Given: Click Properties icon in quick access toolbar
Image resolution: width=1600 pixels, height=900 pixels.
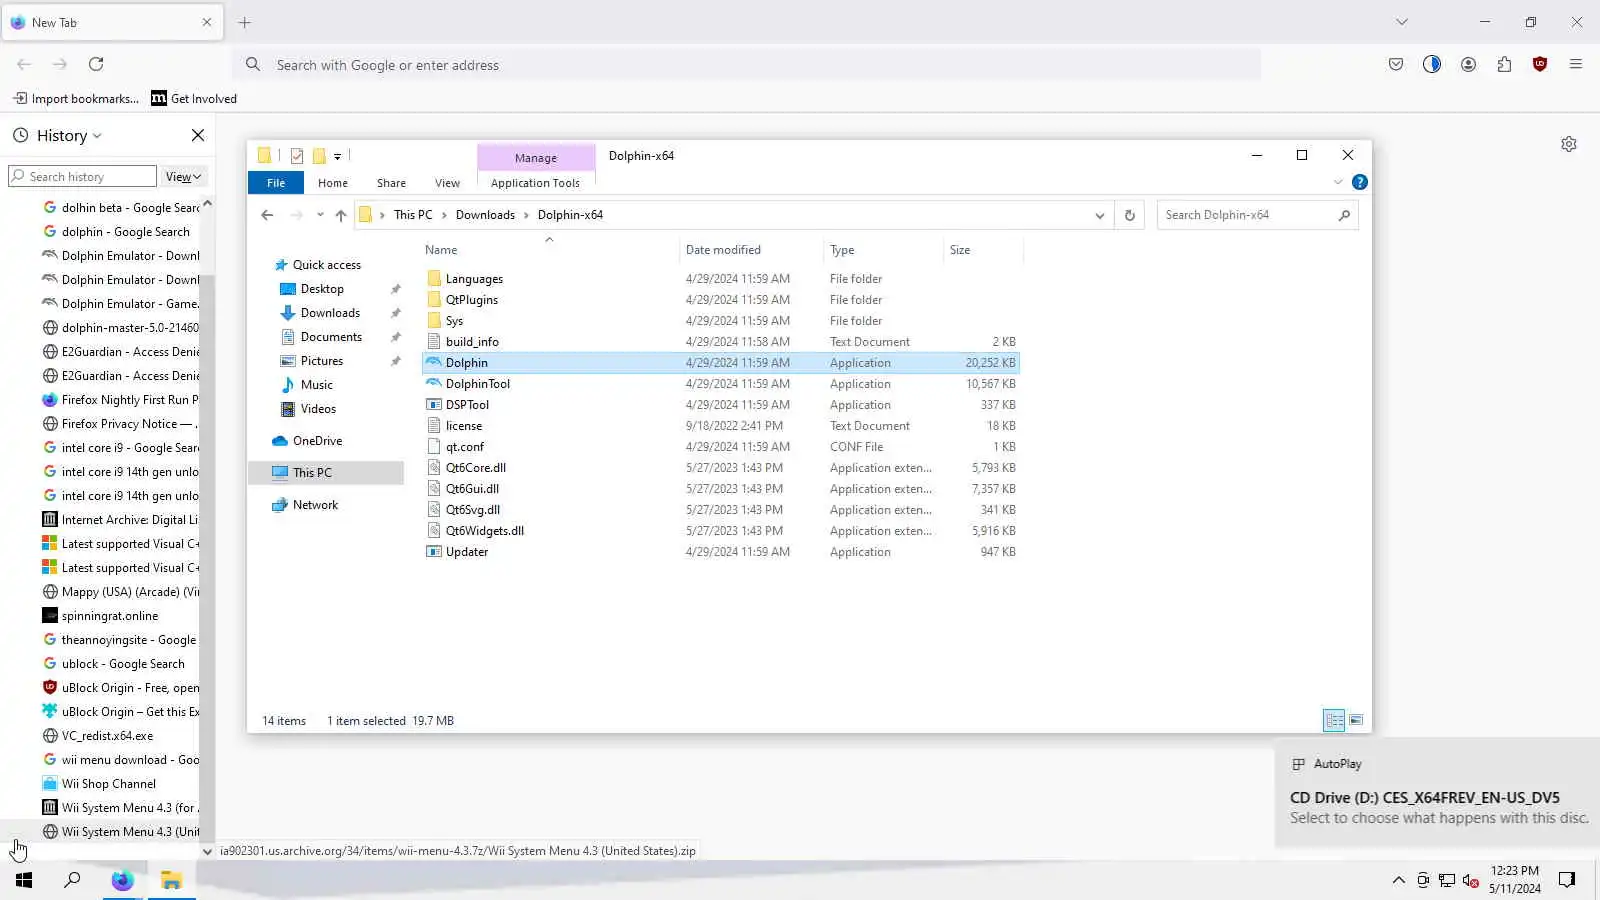Looking at the screenshot, I should 297,156.
